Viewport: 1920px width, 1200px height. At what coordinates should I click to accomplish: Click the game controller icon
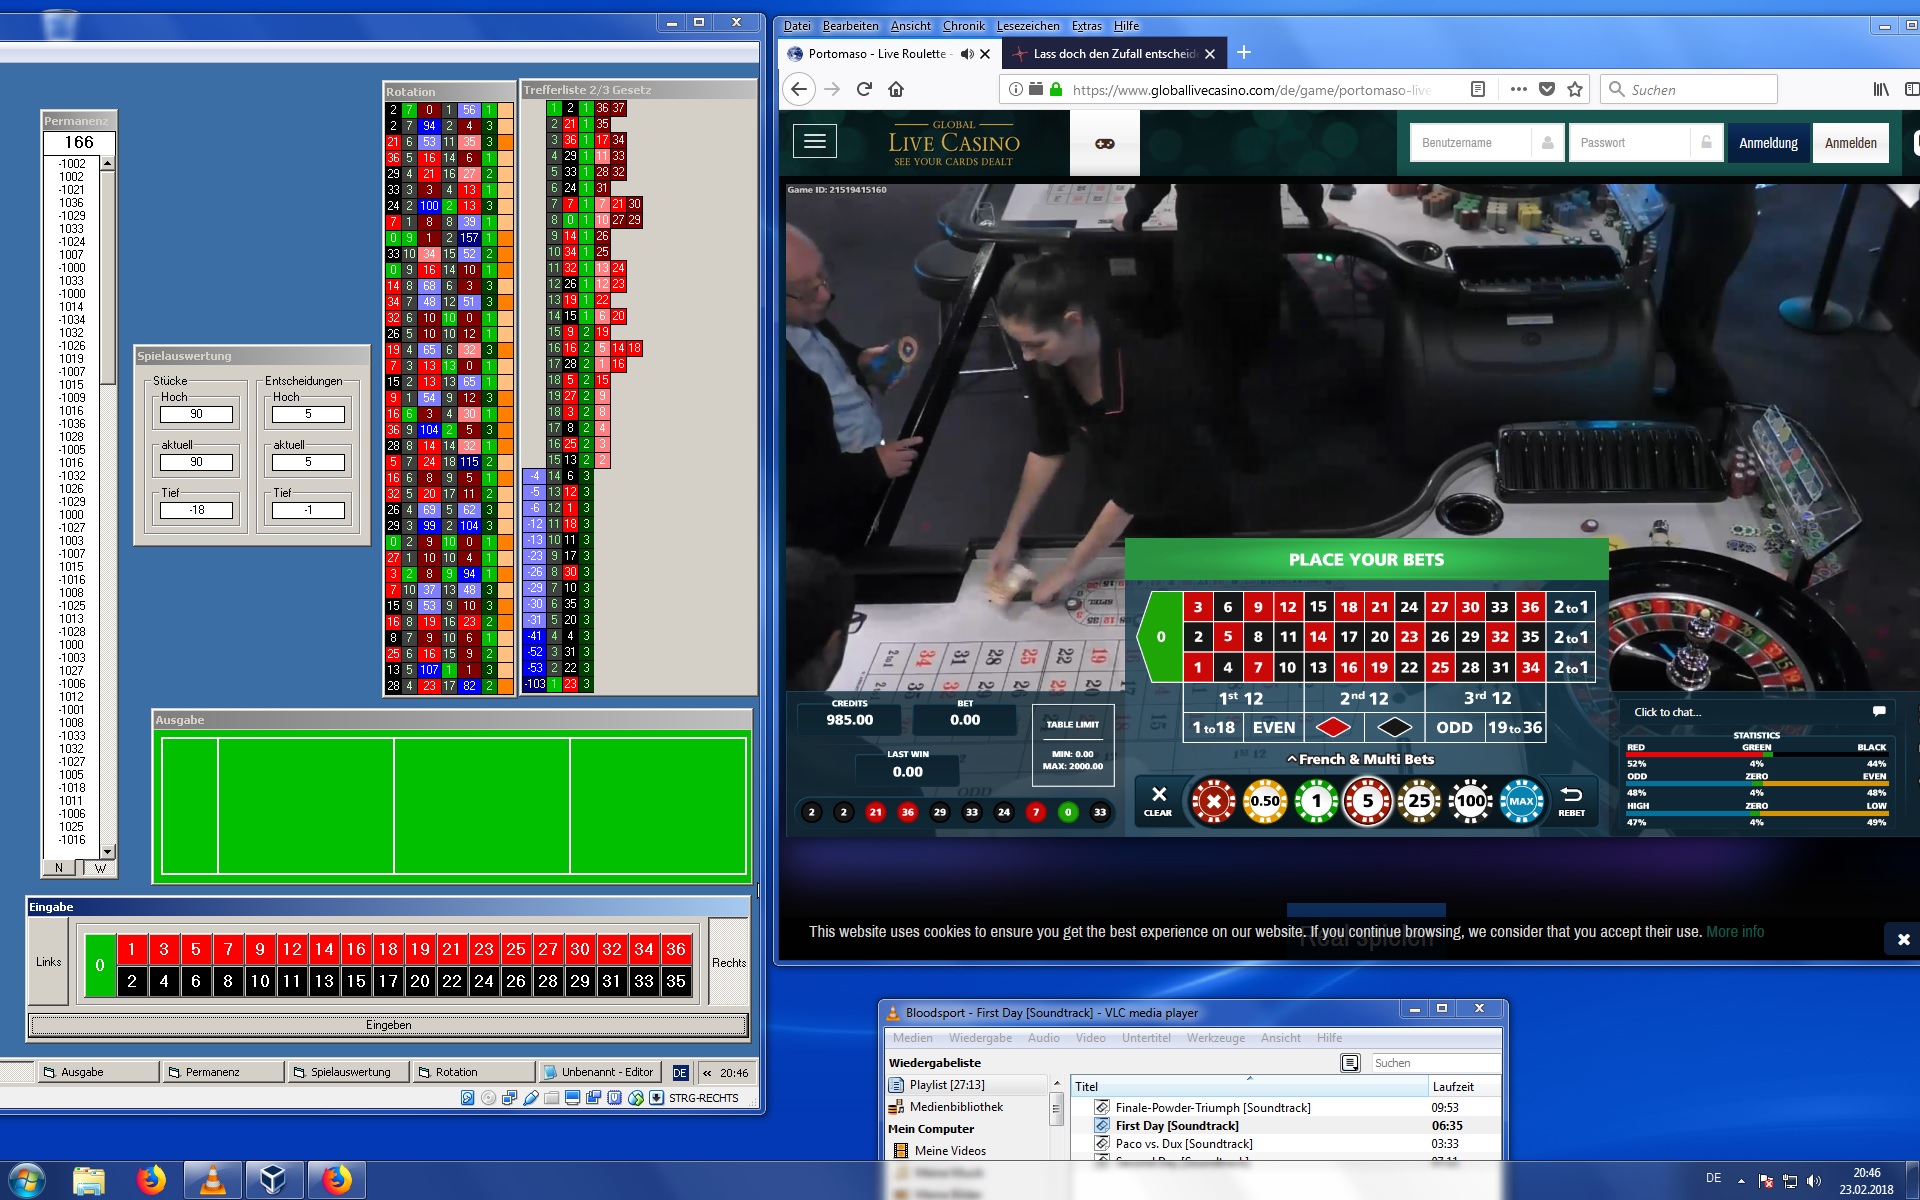1104,143
